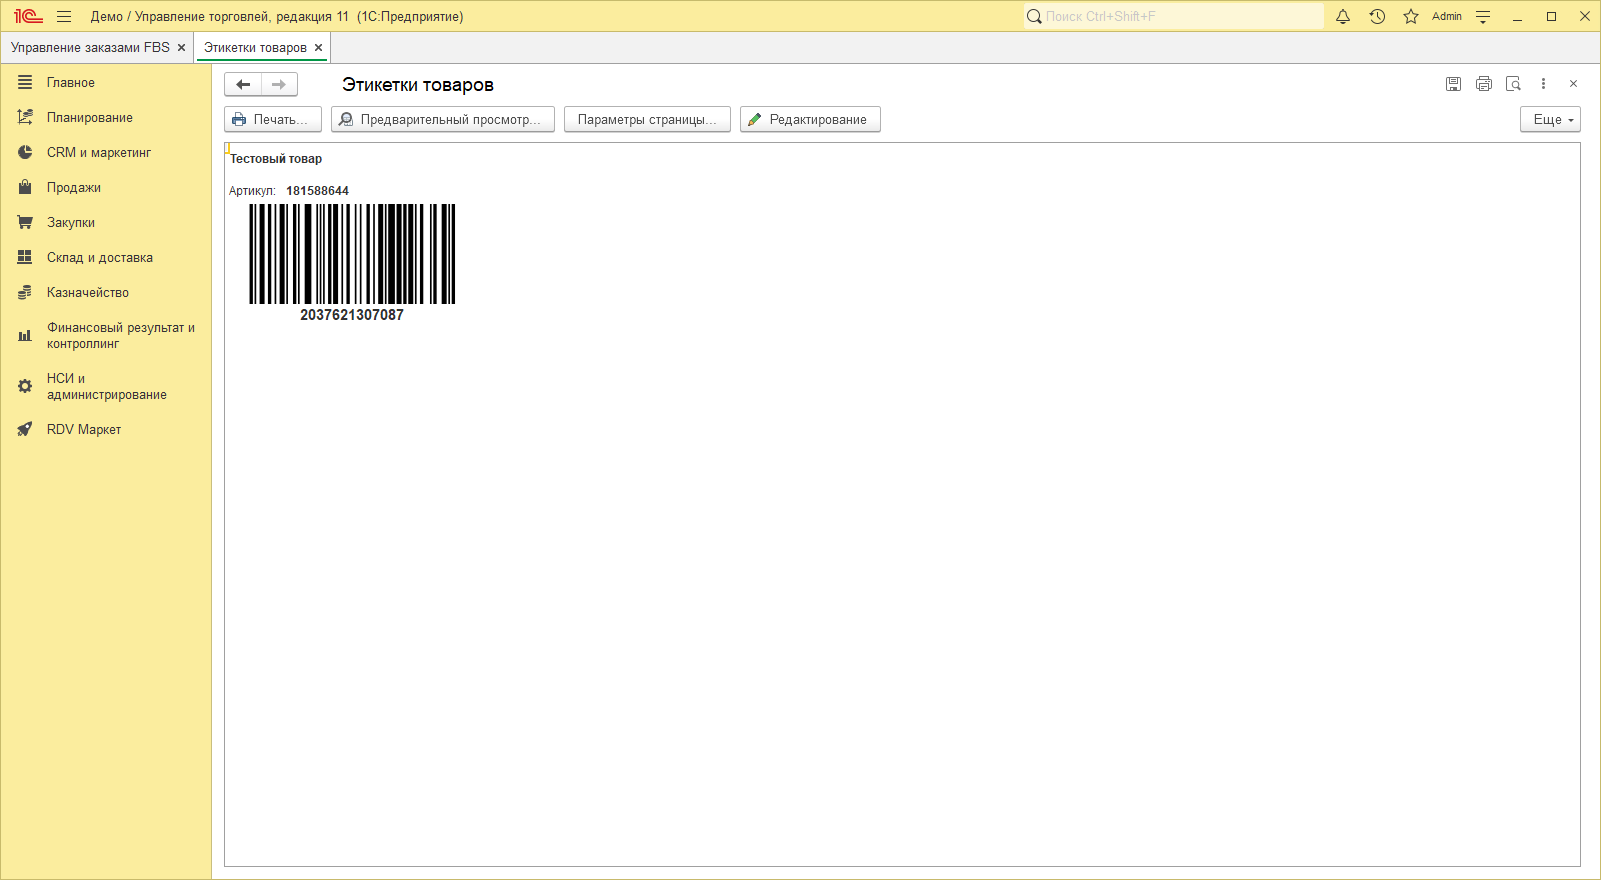This screenshot has width=1601, height=880.
Task: Open notifications bell icon
Action: [1343, 16]
